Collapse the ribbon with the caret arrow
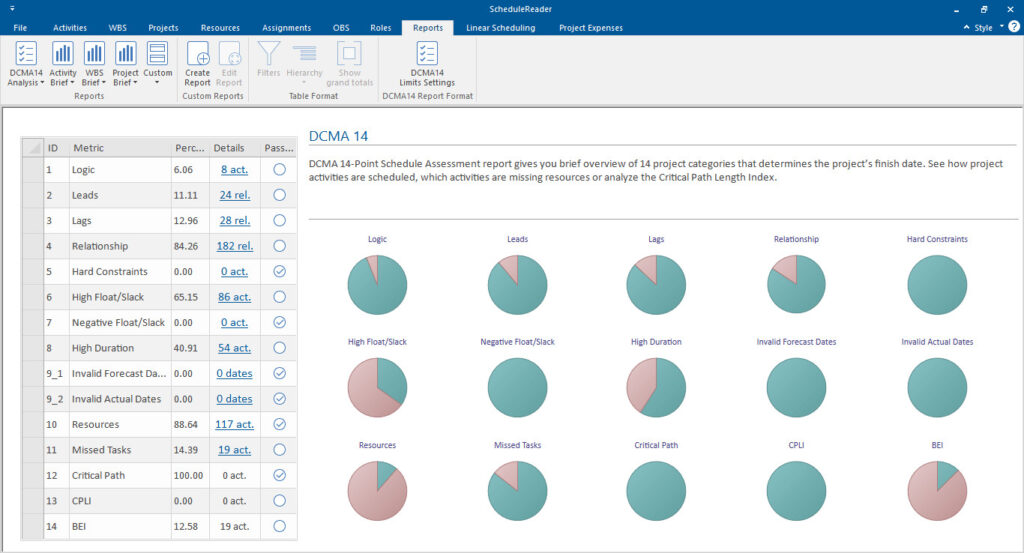The height and width of the screenshot is (553, 1024). click(967, 27)
